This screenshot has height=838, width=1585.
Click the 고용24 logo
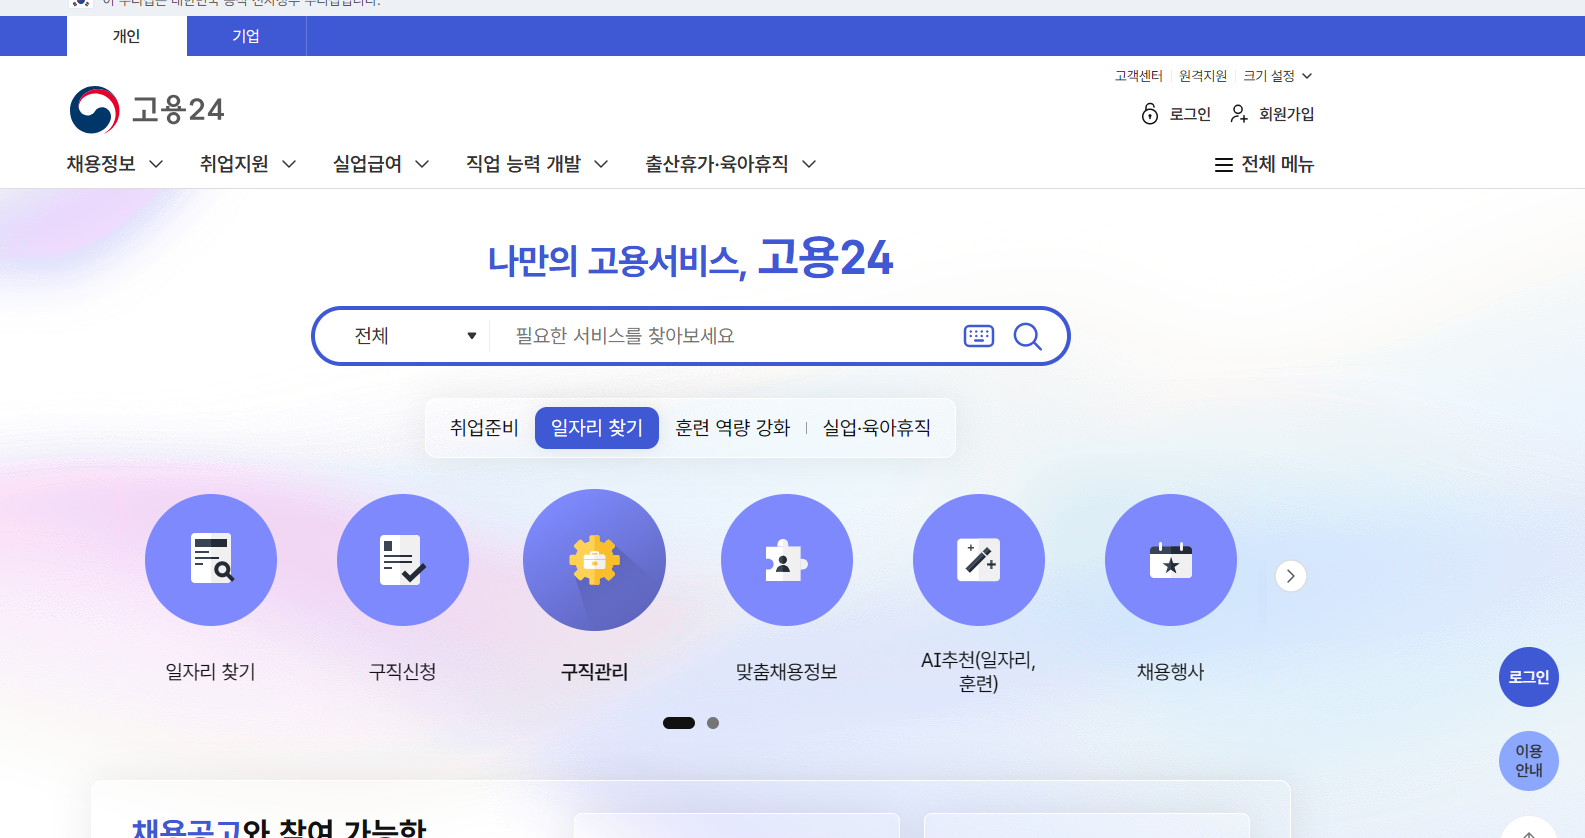(x=147, y=109)
